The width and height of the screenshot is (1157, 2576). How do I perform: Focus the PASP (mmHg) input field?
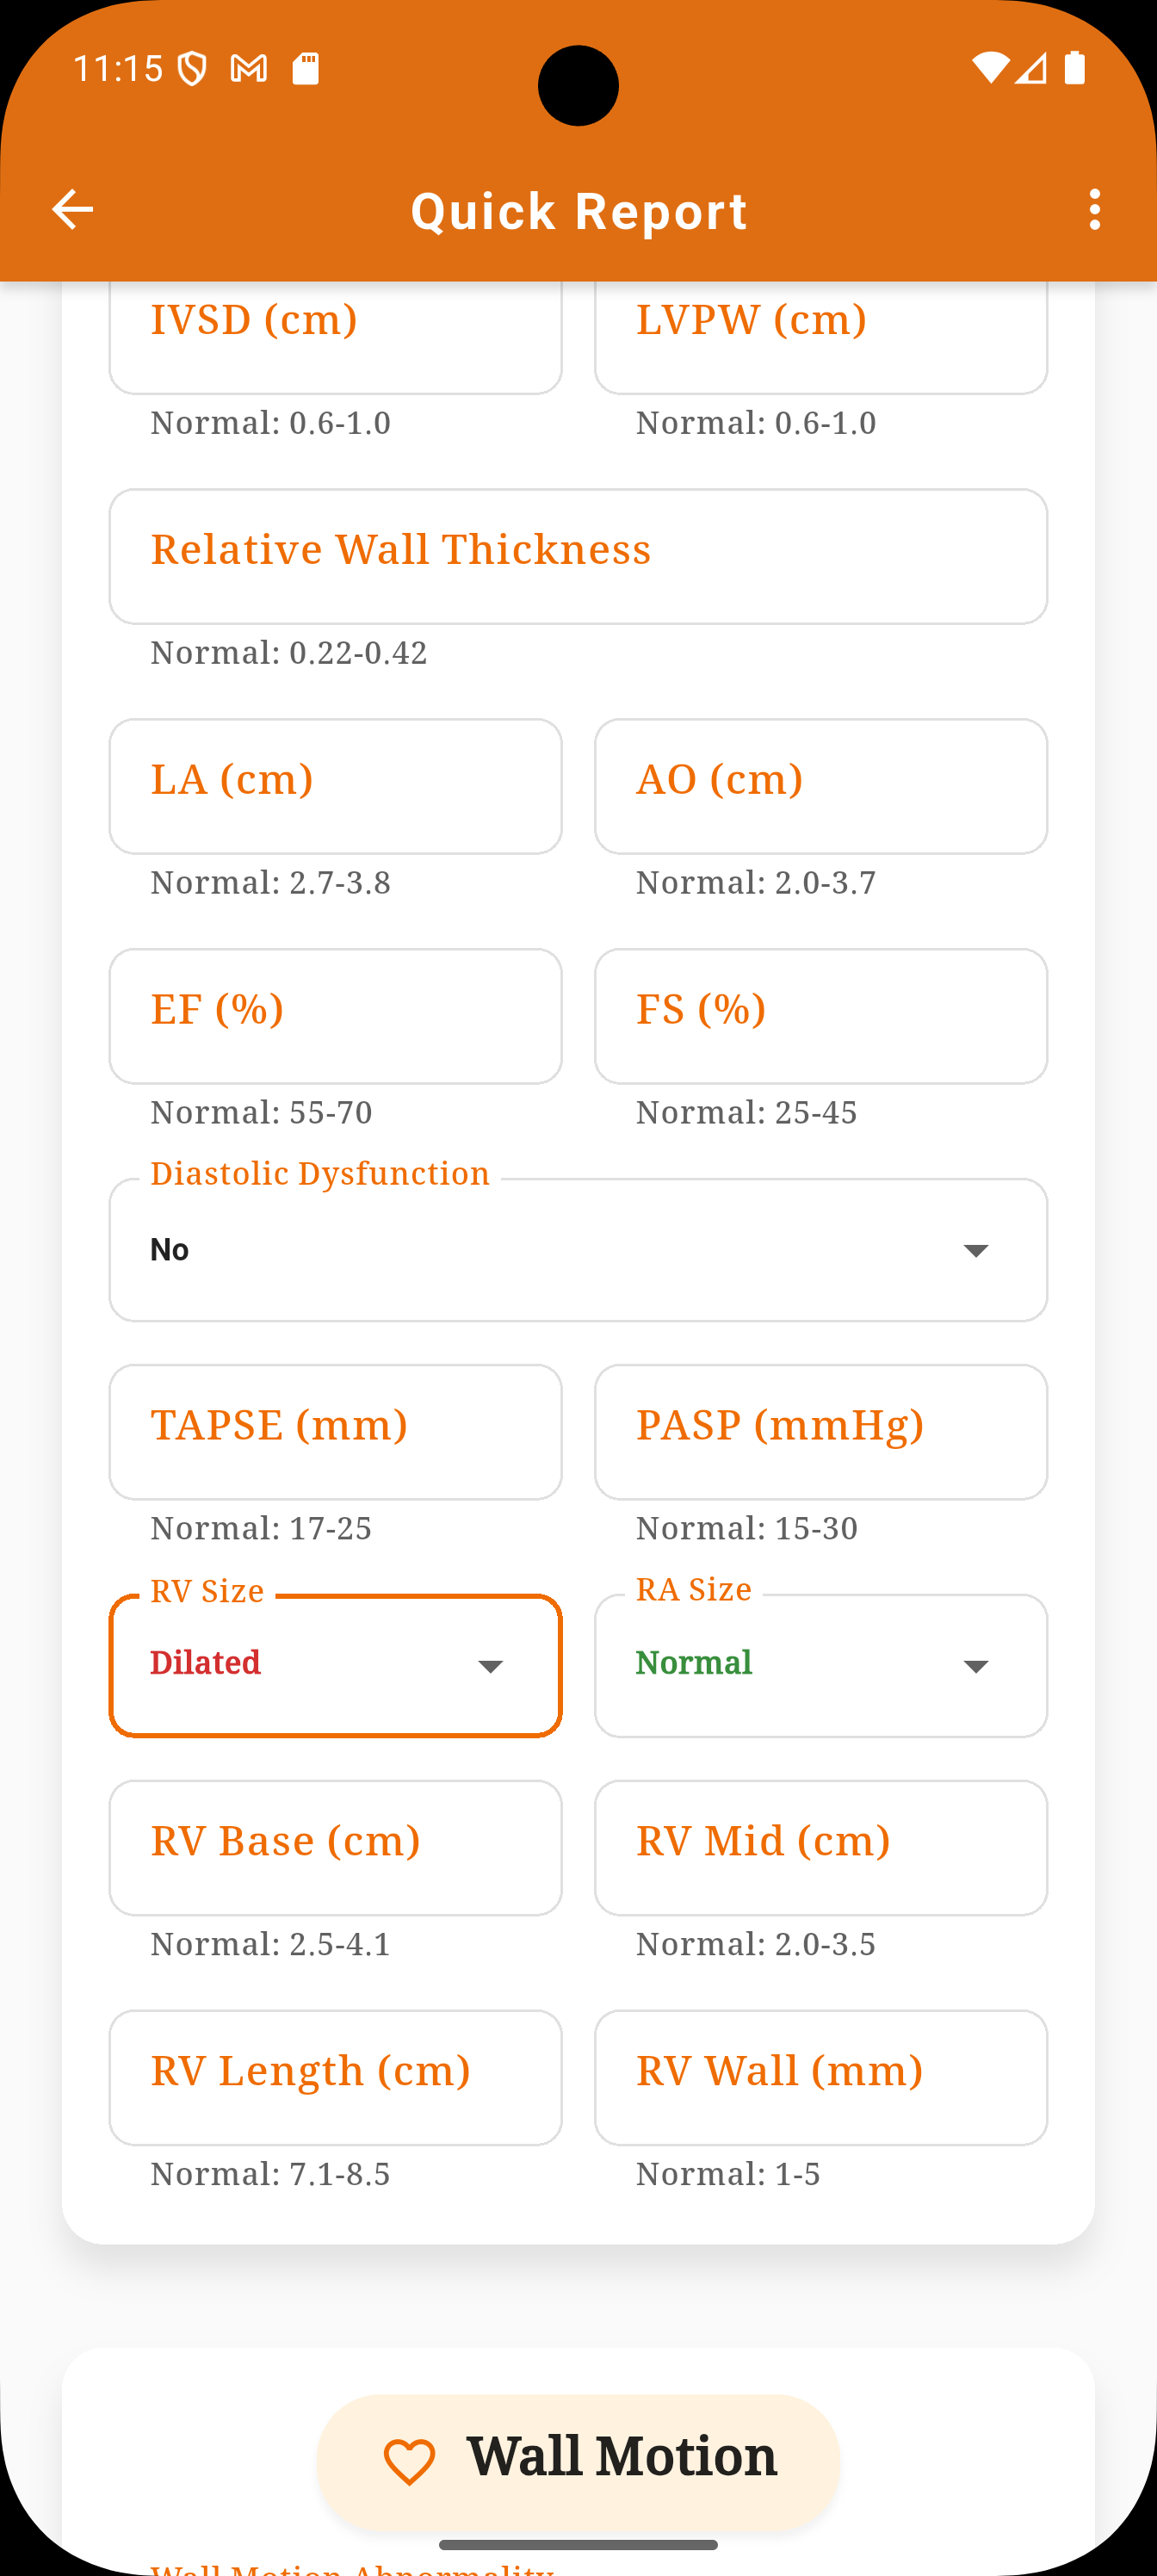coord(821,1432)
